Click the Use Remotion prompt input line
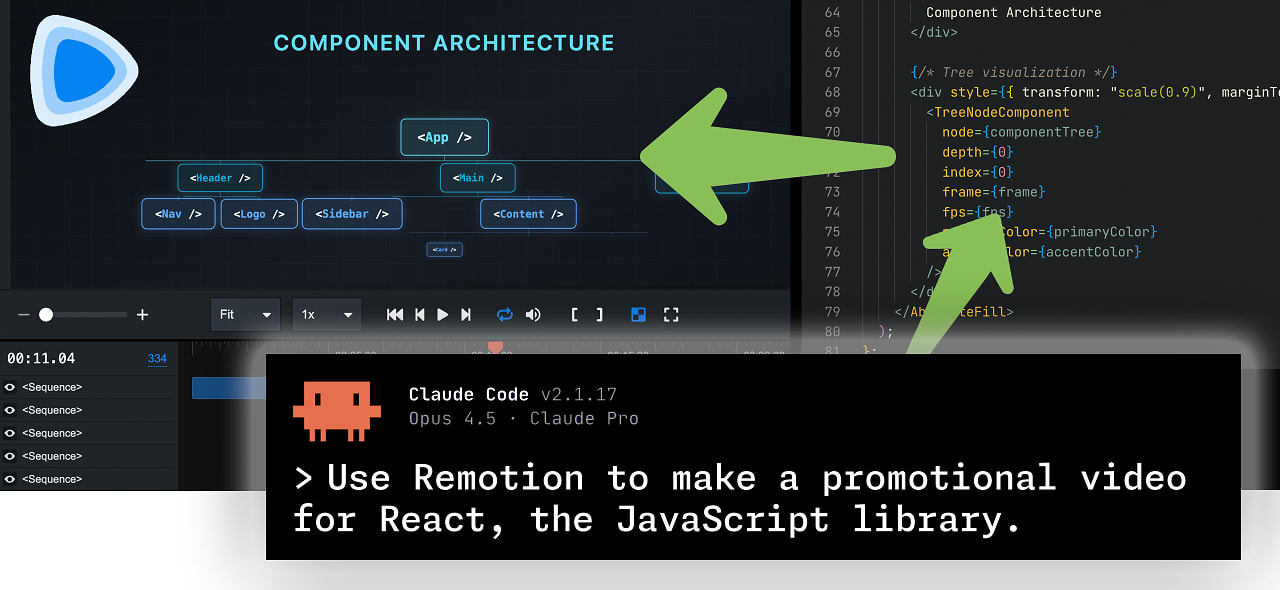 click(x=740, y=498)
